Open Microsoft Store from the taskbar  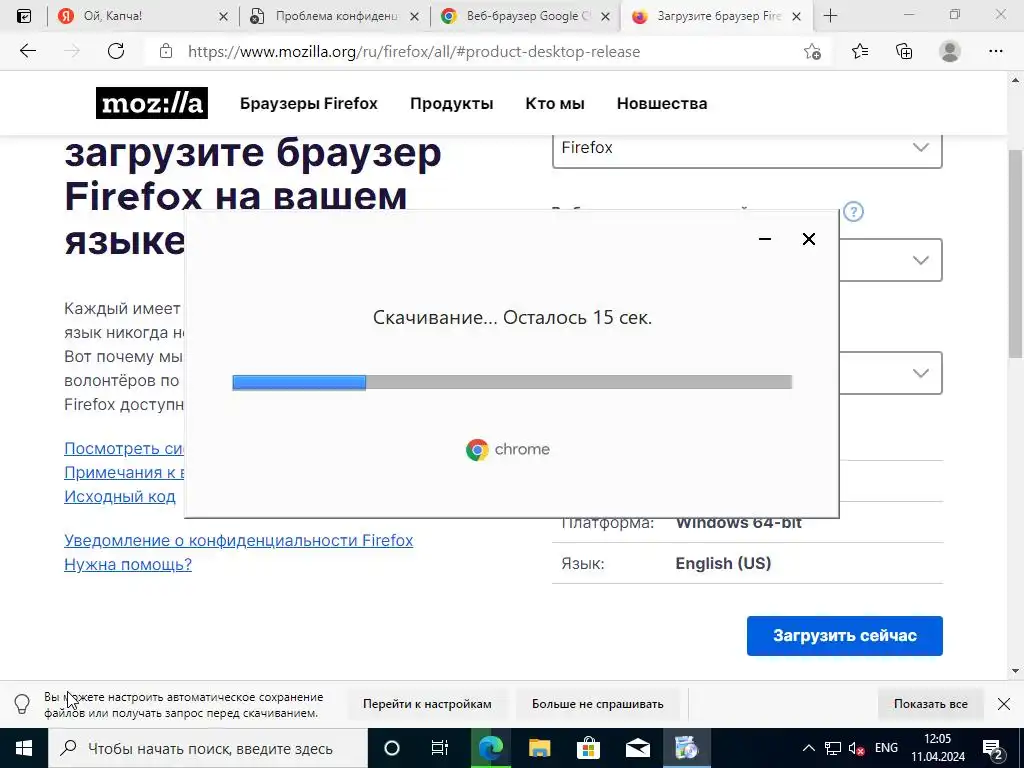[588, 748]
